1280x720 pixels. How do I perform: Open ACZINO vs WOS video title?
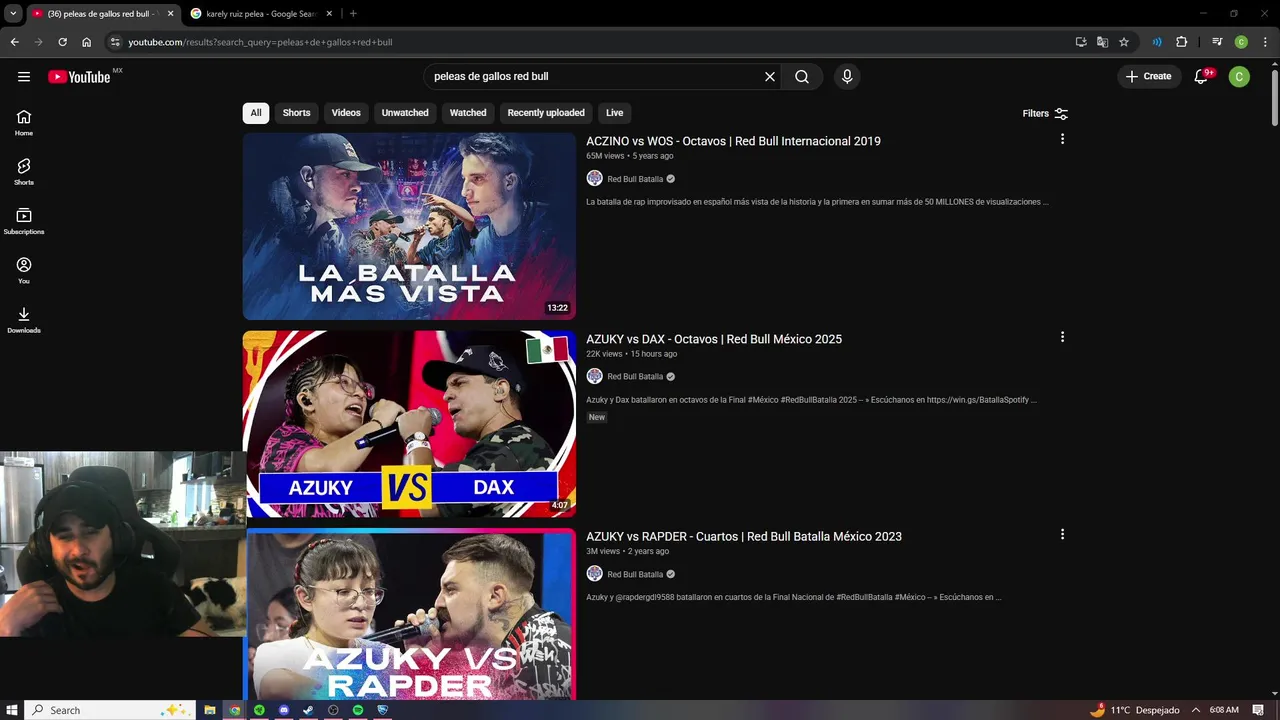(733, 141)
